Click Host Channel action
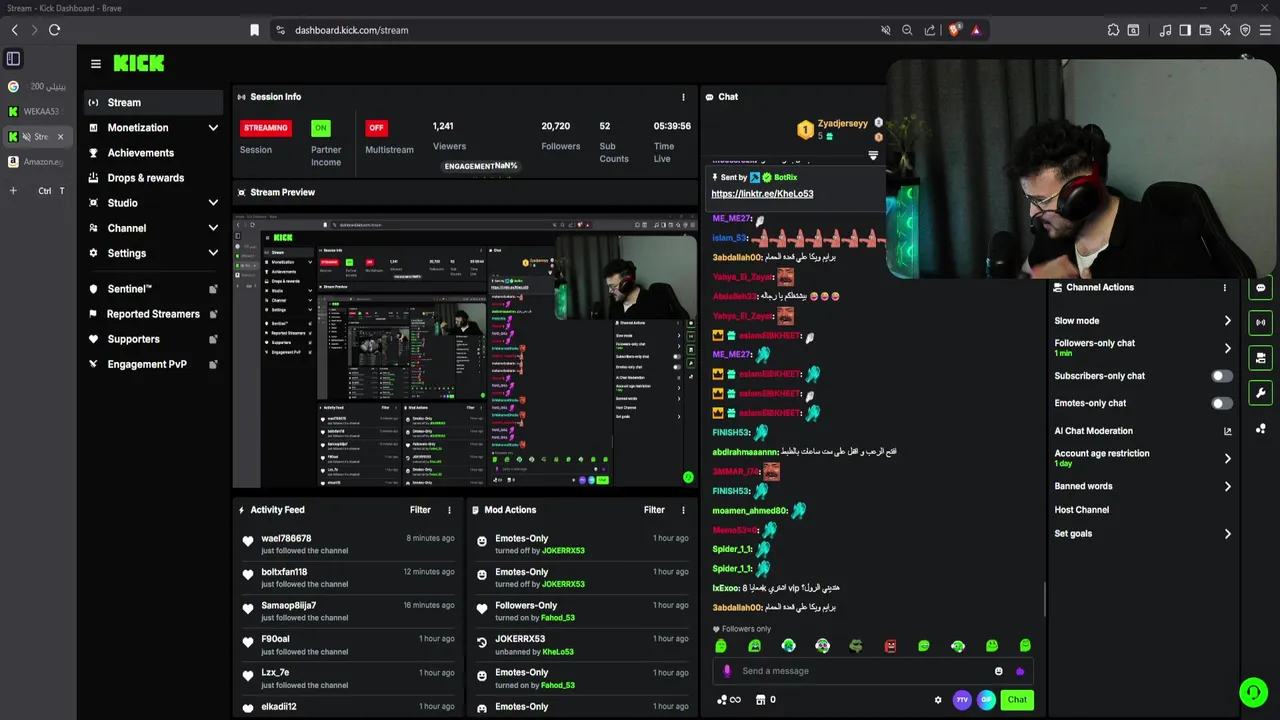1280x720 pixels. pos(1082,510)
